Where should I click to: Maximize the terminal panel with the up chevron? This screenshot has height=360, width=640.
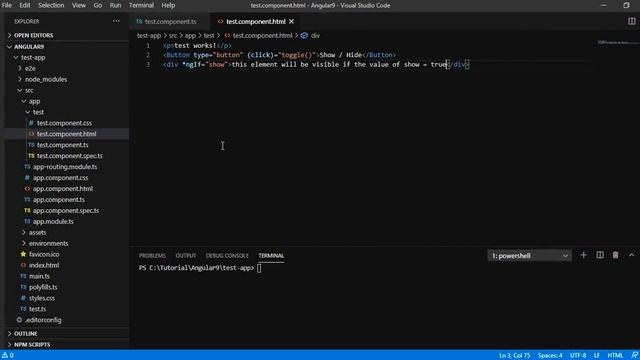pyautogui.click(x=631, y=255)
